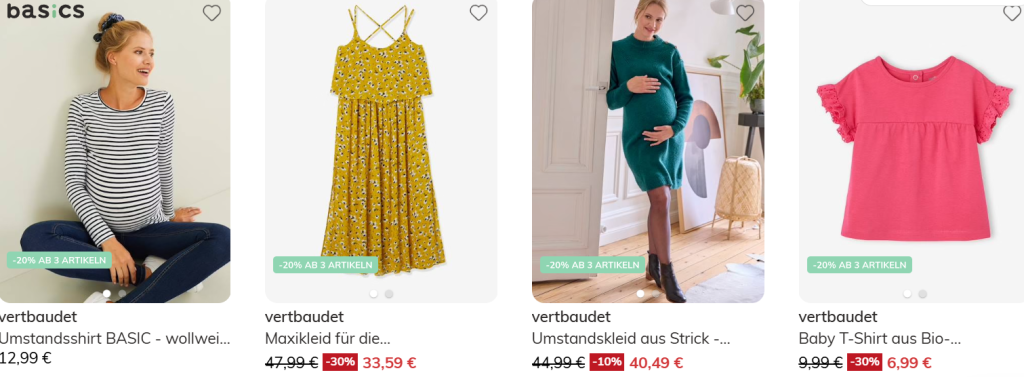Show second image of yellow Maxikleid dot
The image size is (1024, 377).
pos(389,294)
